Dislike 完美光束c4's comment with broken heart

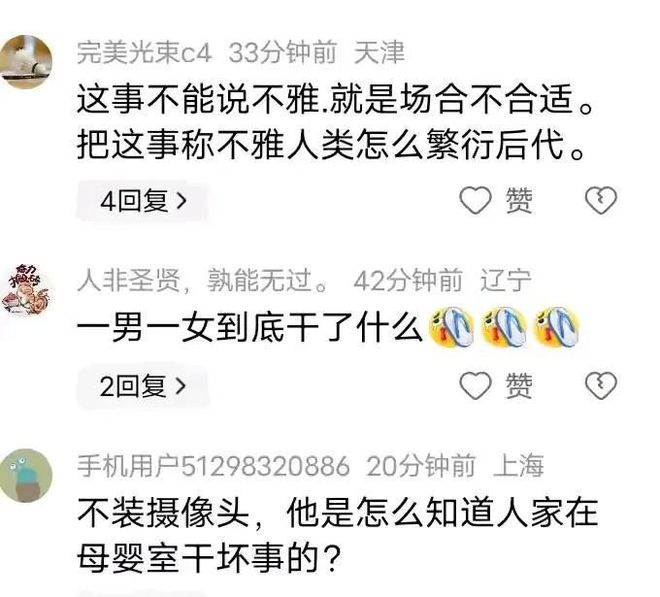pos(601,200)
